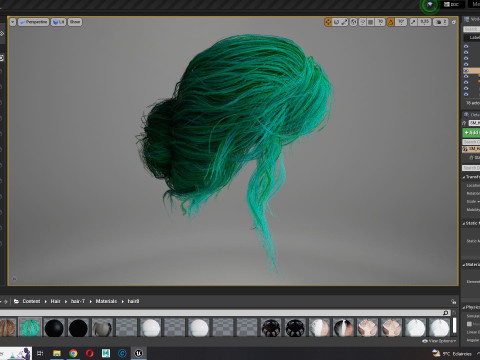Toggle scale snapping in viewport
The image size is (480, 360).
413,22
